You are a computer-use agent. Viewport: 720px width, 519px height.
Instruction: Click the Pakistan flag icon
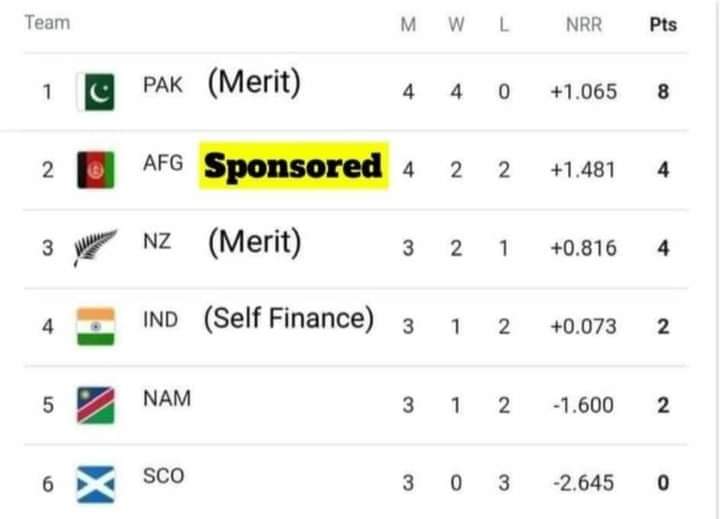[96, 92]
